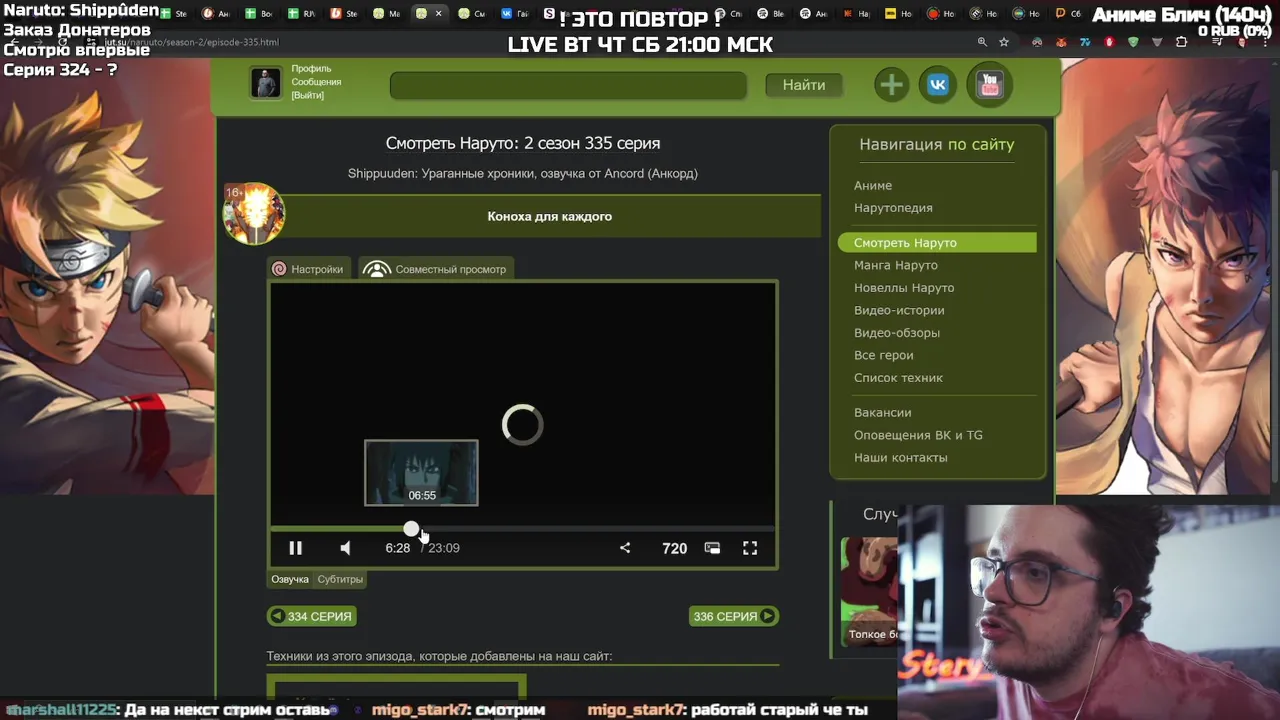
Task: Click the green plus icon
Action: coord(891,85)
